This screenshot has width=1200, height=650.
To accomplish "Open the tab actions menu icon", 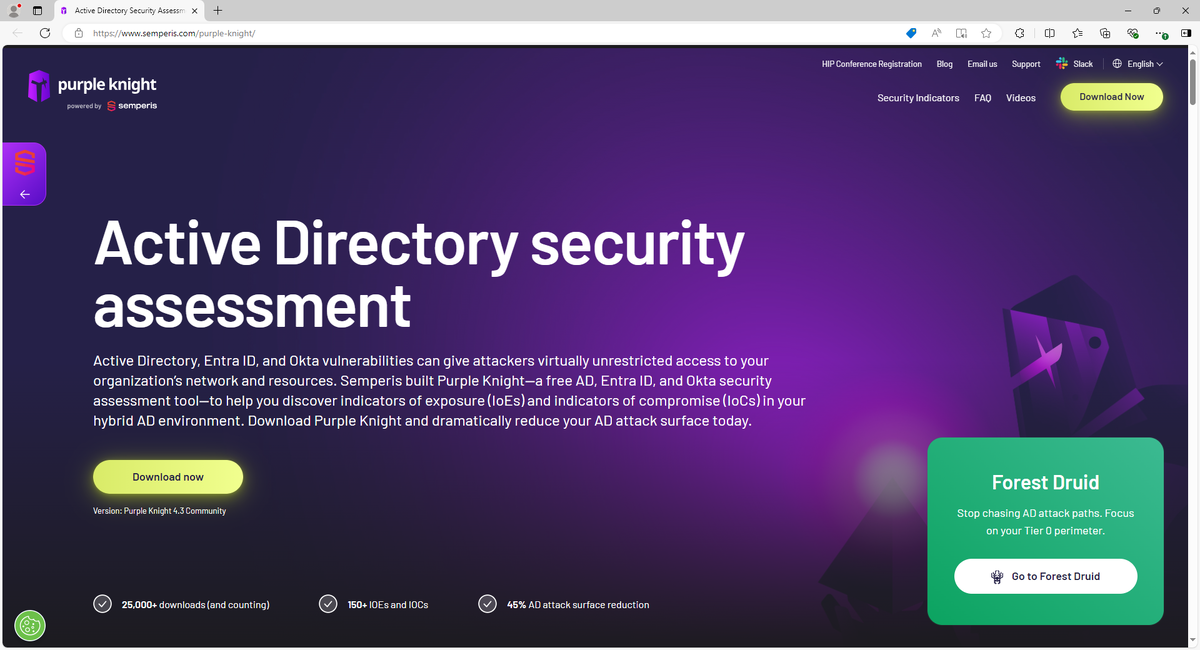I will coord(37,10).
